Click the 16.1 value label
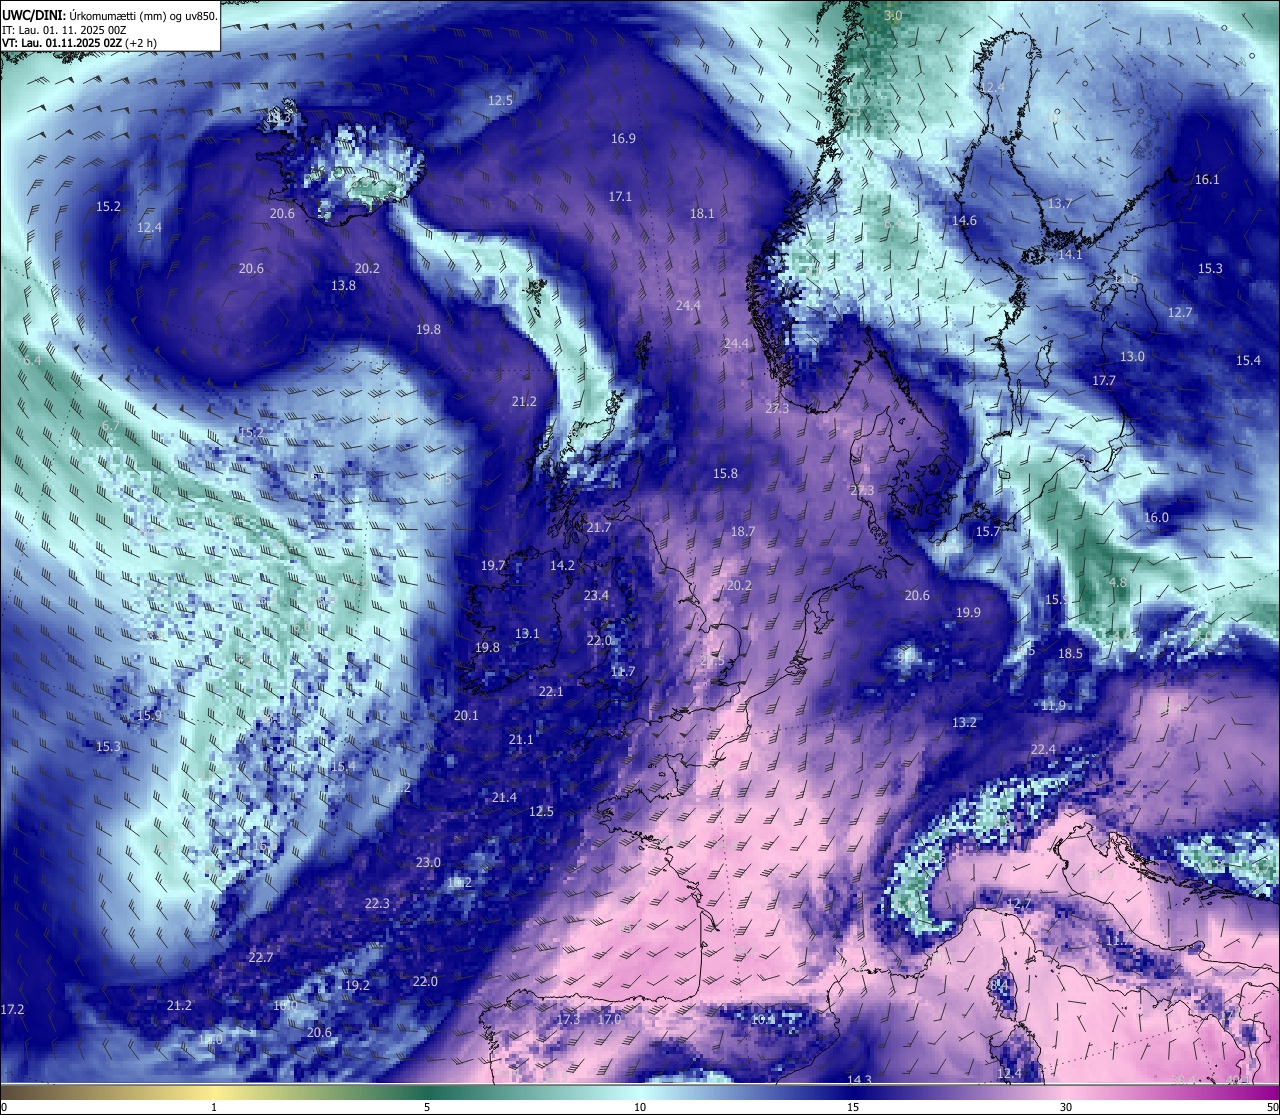The width and height of the screenshot is (1280, 1115). click(1207, 179)
